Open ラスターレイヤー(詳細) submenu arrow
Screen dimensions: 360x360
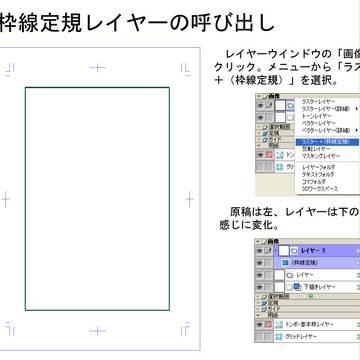click(357, 109)
